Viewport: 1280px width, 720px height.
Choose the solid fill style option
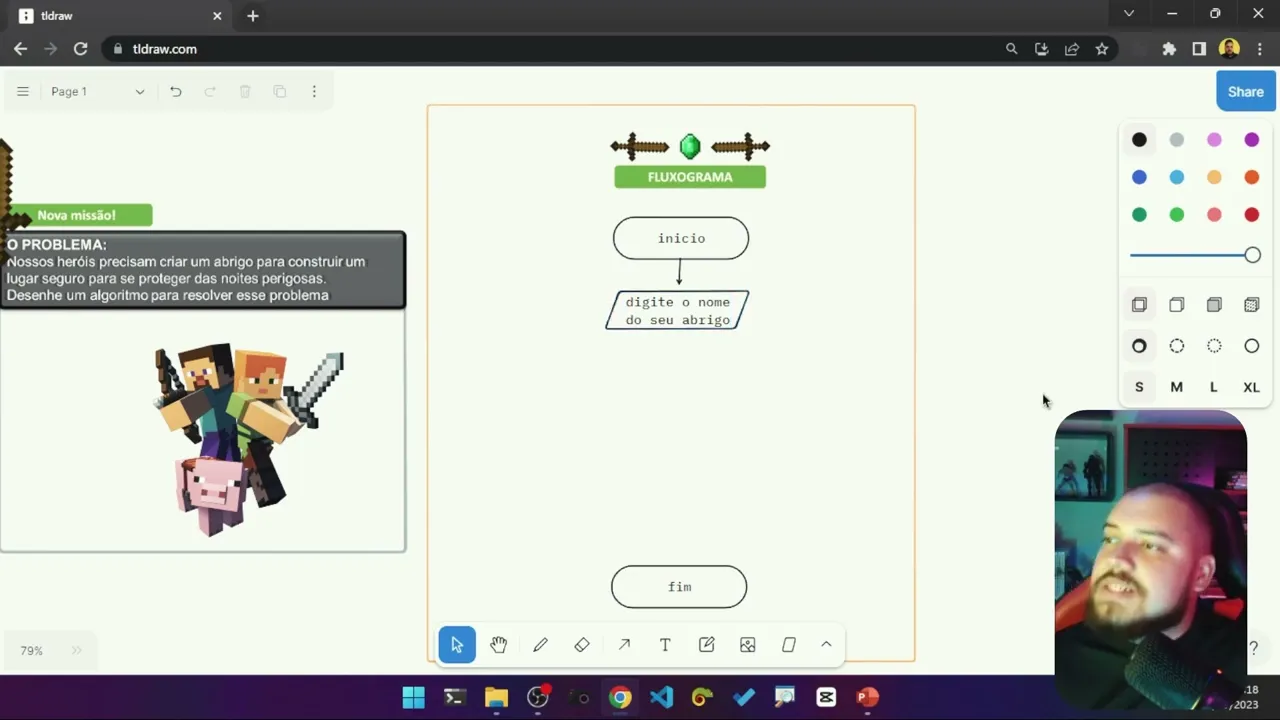tap(1214, 305)
